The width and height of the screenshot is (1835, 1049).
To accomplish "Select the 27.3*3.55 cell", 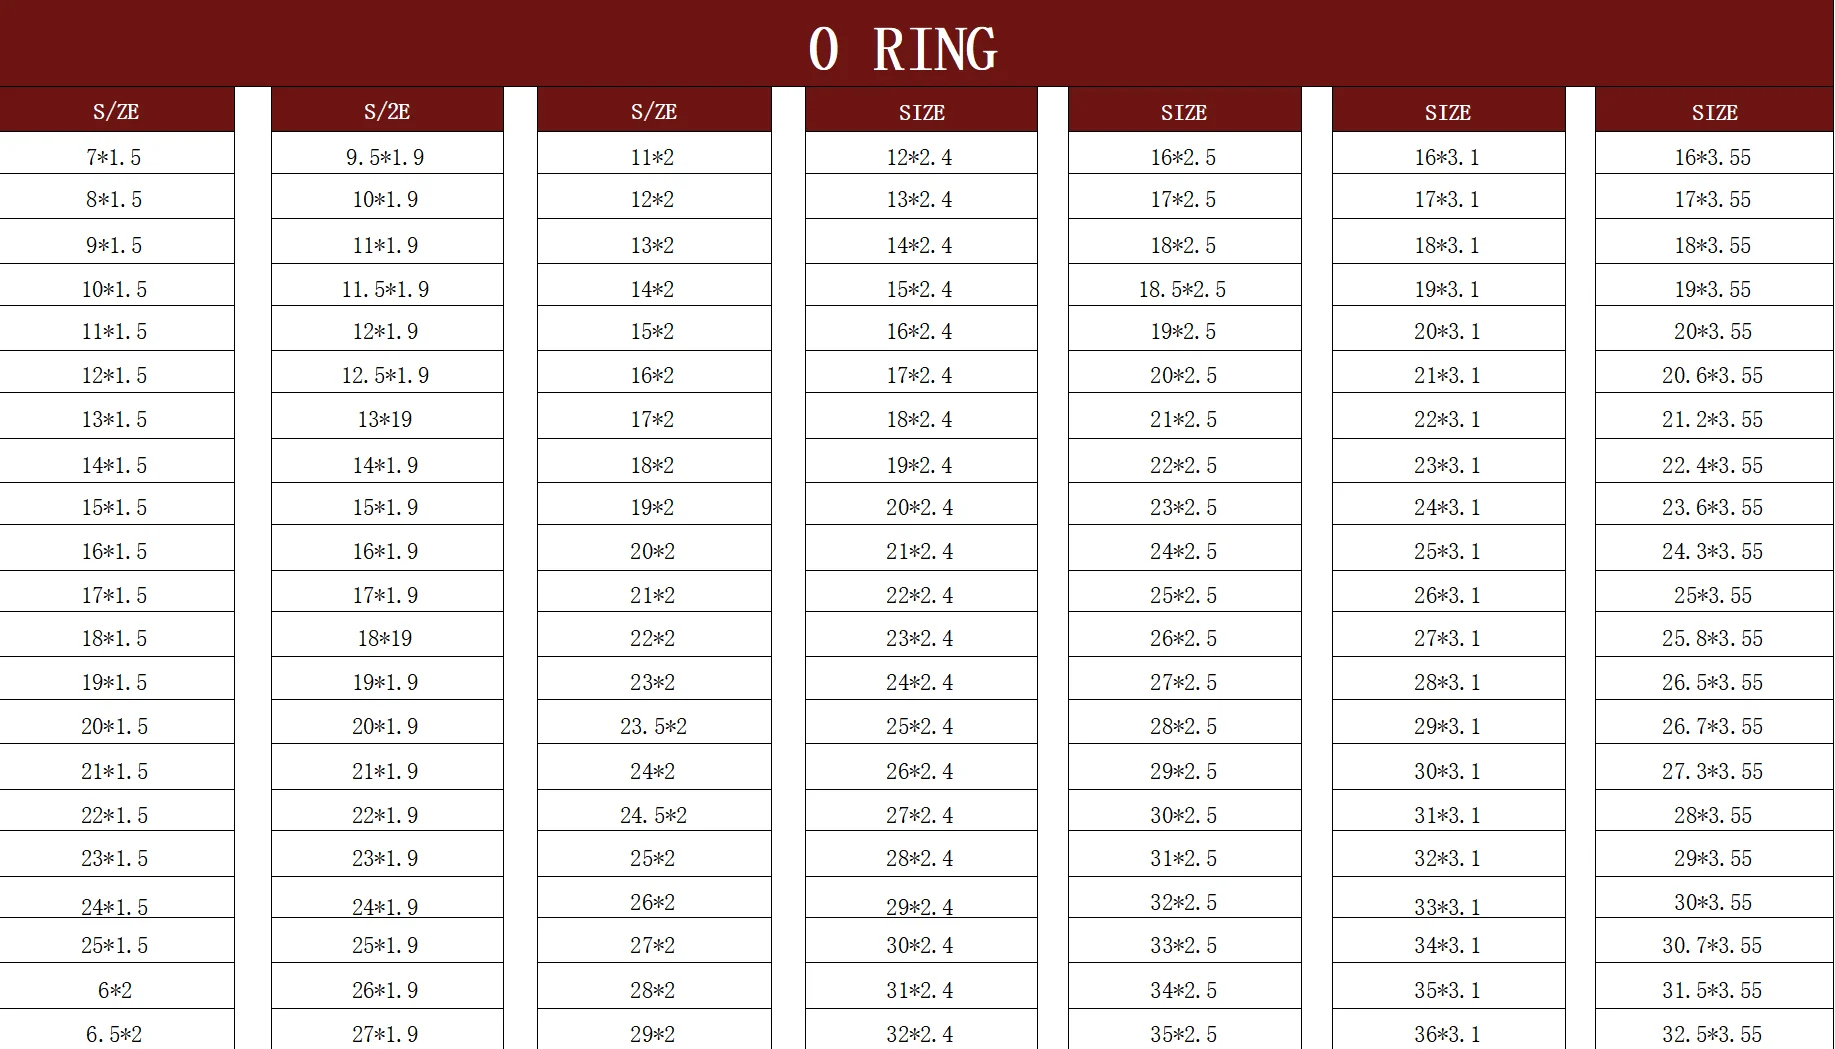I will pyautogui.click(x=1713, y=771).
